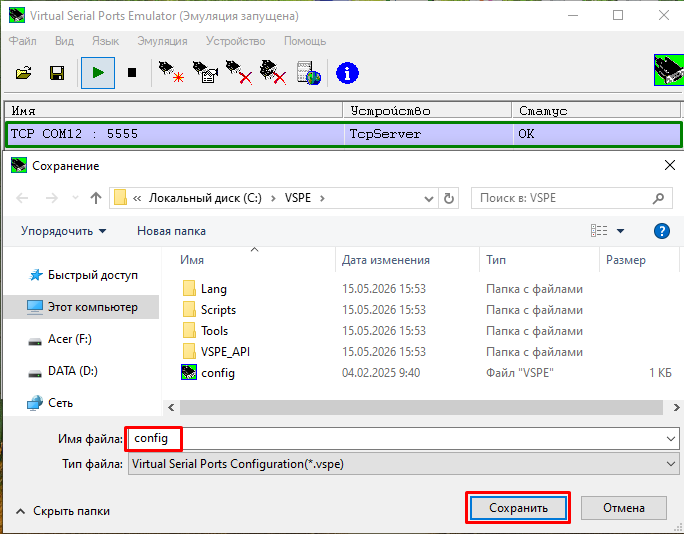Change view layout icon
Viewport: 684px width, 534px height.
coord(599,230)
